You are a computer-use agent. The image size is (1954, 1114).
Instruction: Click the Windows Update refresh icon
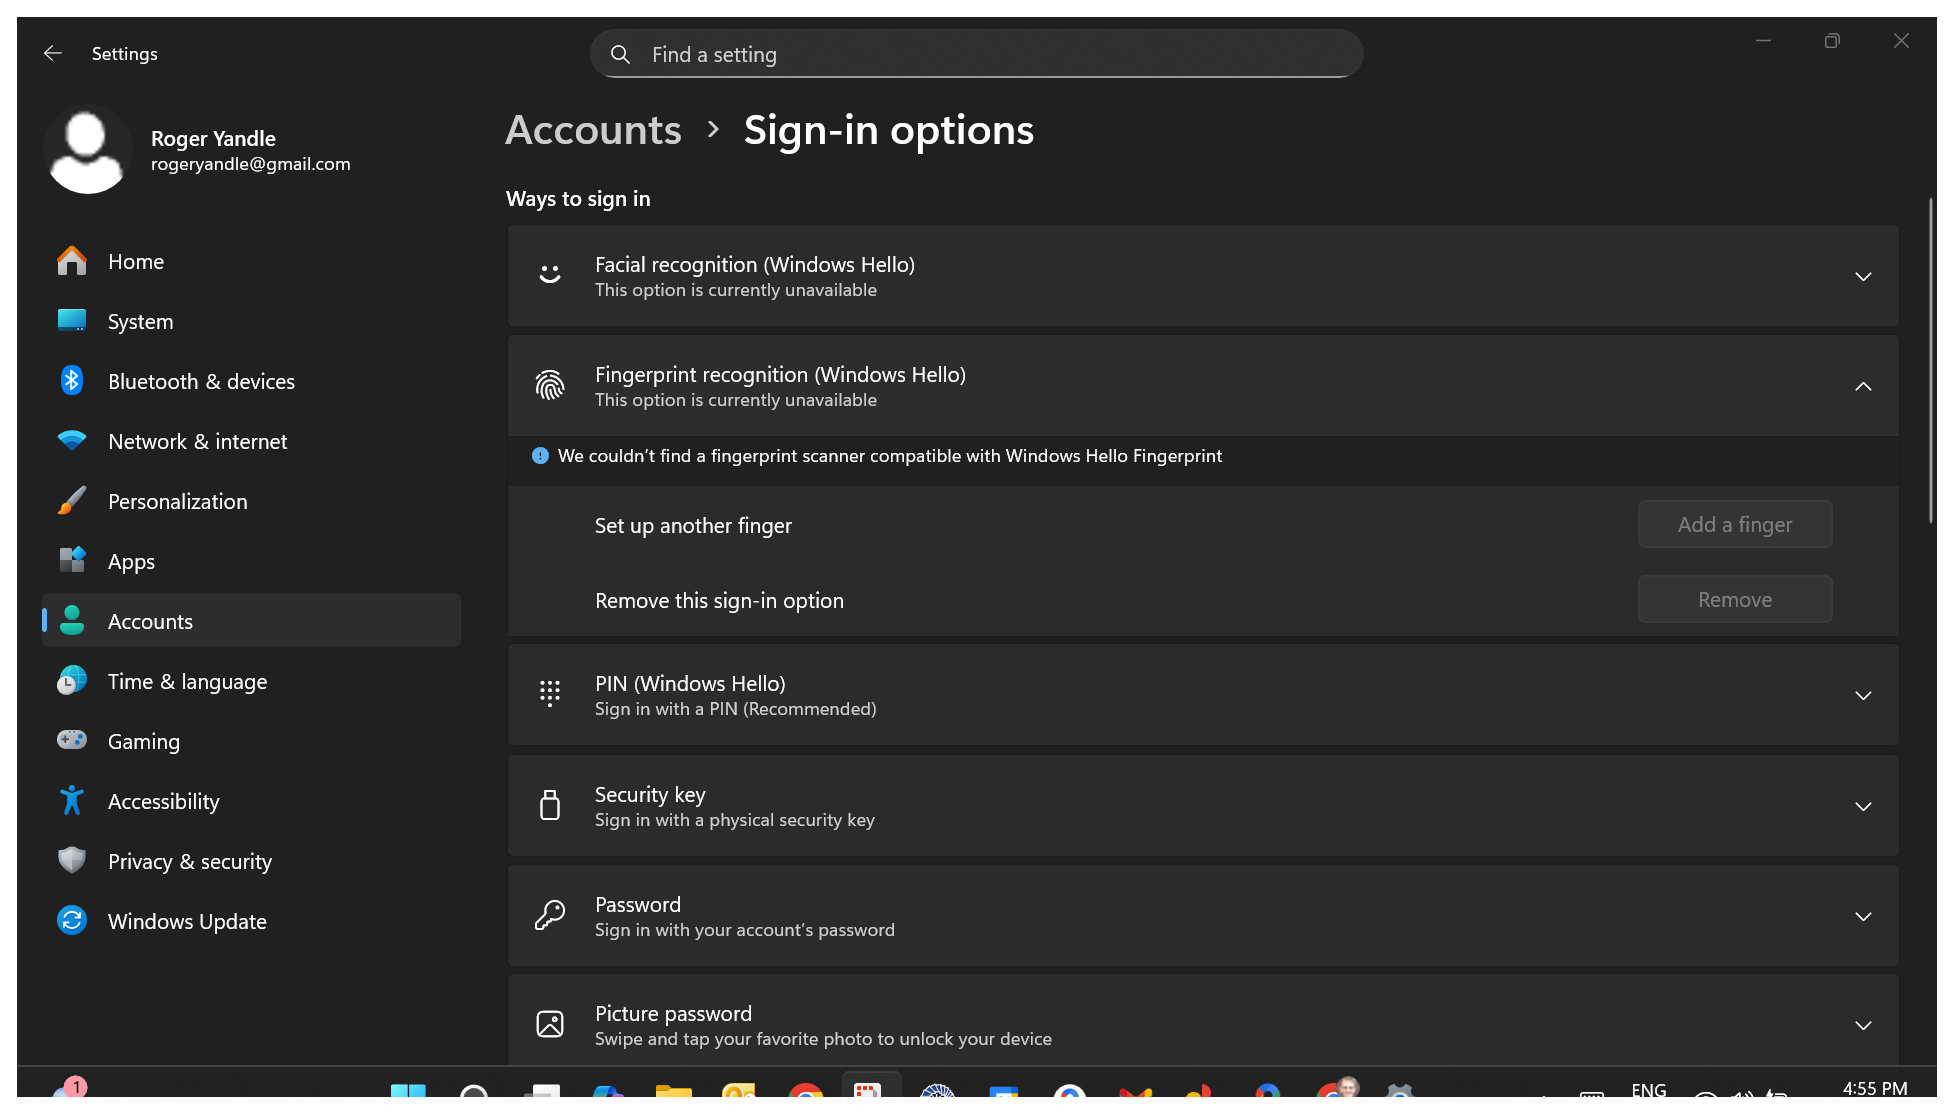72,921
